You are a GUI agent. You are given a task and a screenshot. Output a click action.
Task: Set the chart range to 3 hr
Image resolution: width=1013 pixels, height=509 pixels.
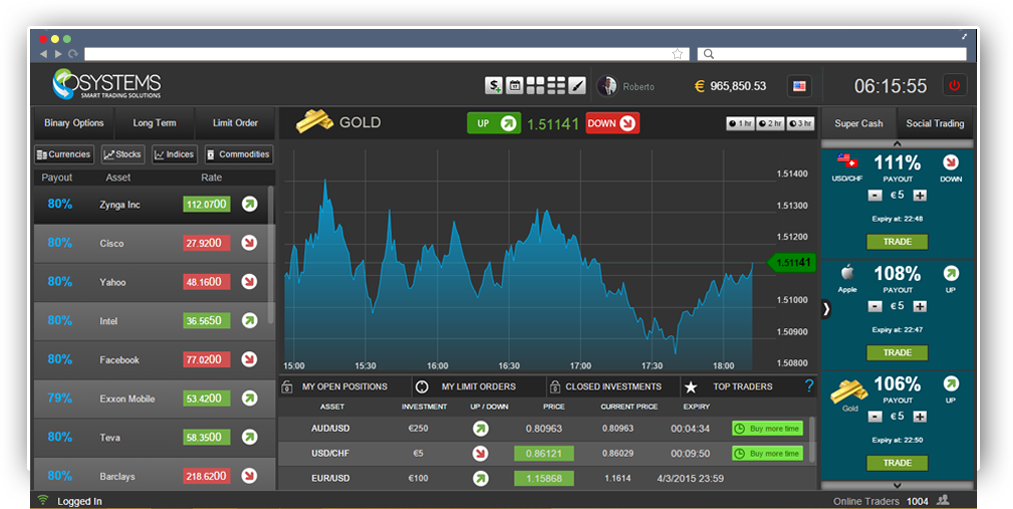(x=800, y=123)
